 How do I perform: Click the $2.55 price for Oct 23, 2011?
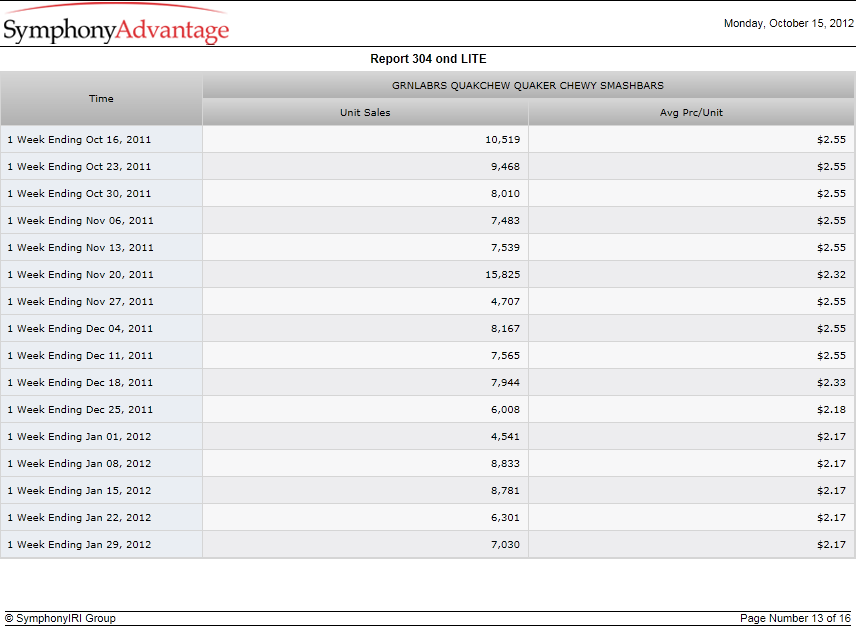click(x=831, y=166)
